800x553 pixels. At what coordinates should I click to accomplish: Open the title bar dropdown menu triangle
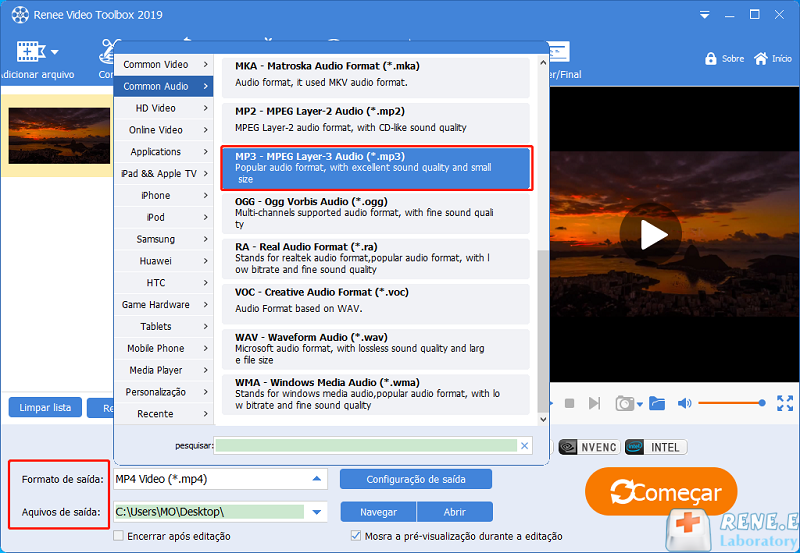[705, 15]
